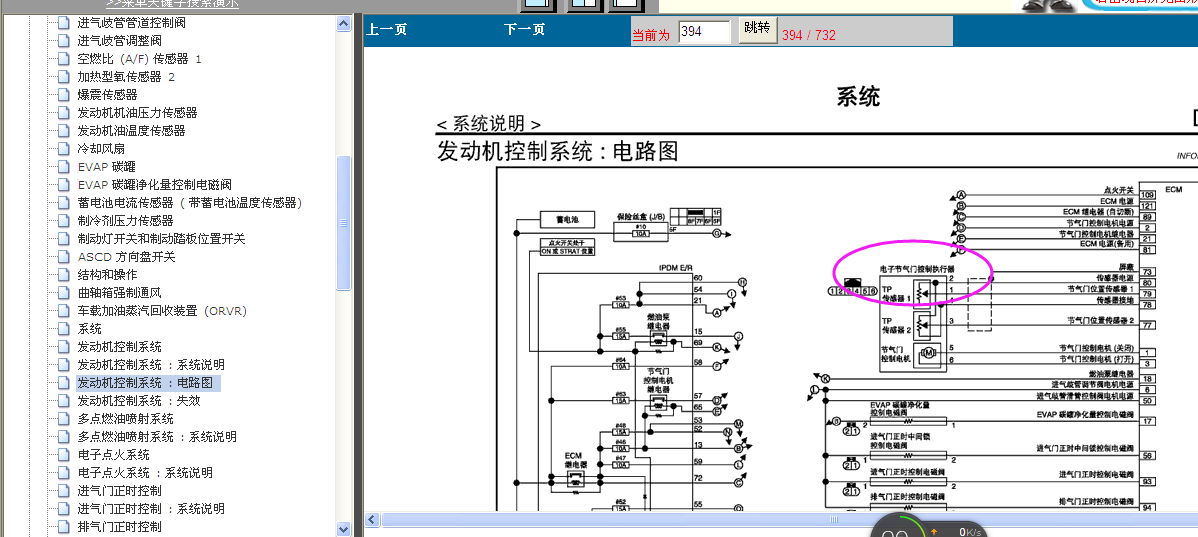
Task: Focus the current page number field showing 394
Action: (704, 32)
